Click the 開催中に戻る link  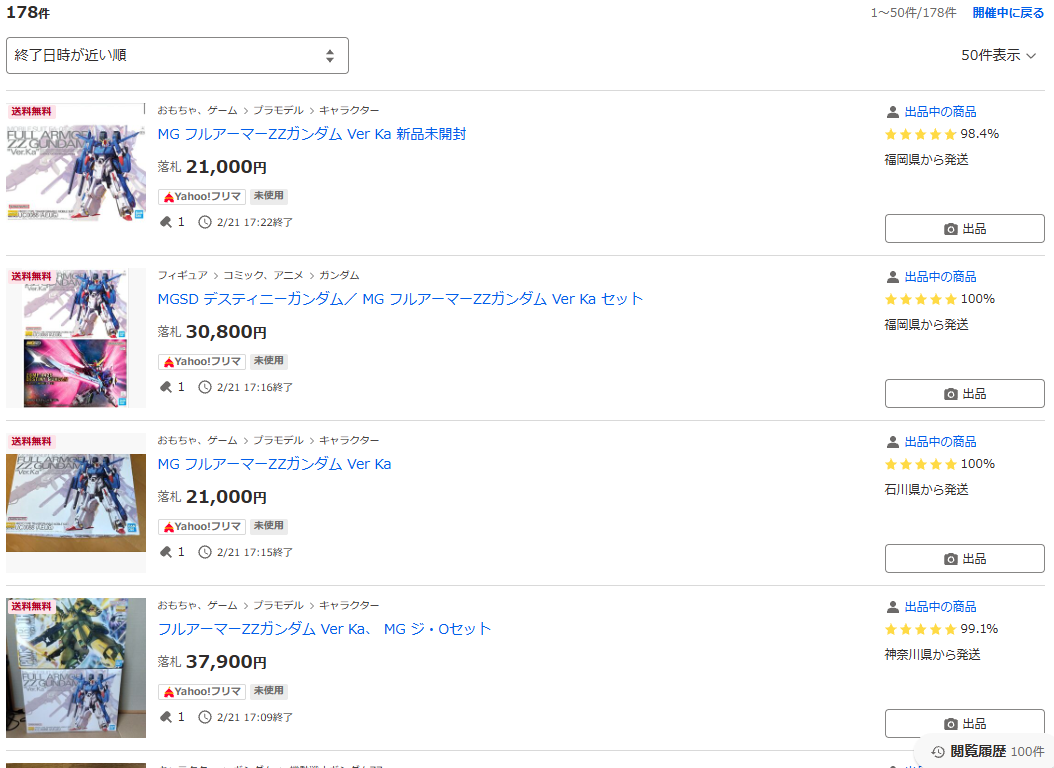[1008, 13]
